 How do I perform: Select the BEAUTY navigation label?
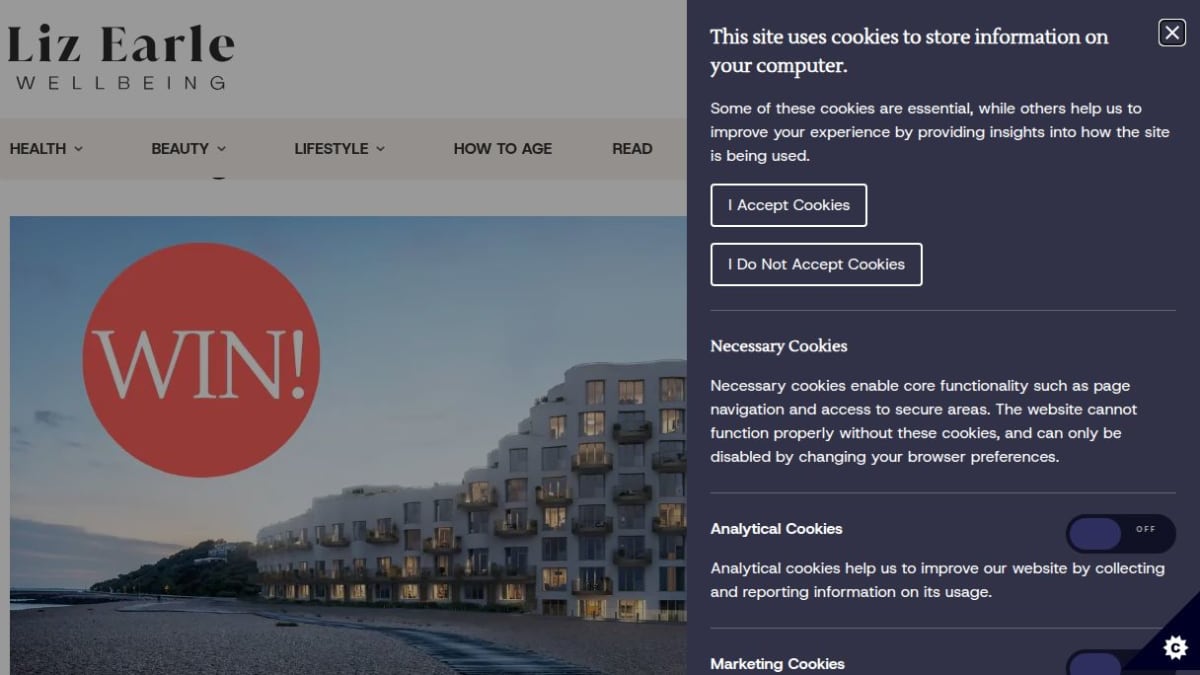point(180,148)
